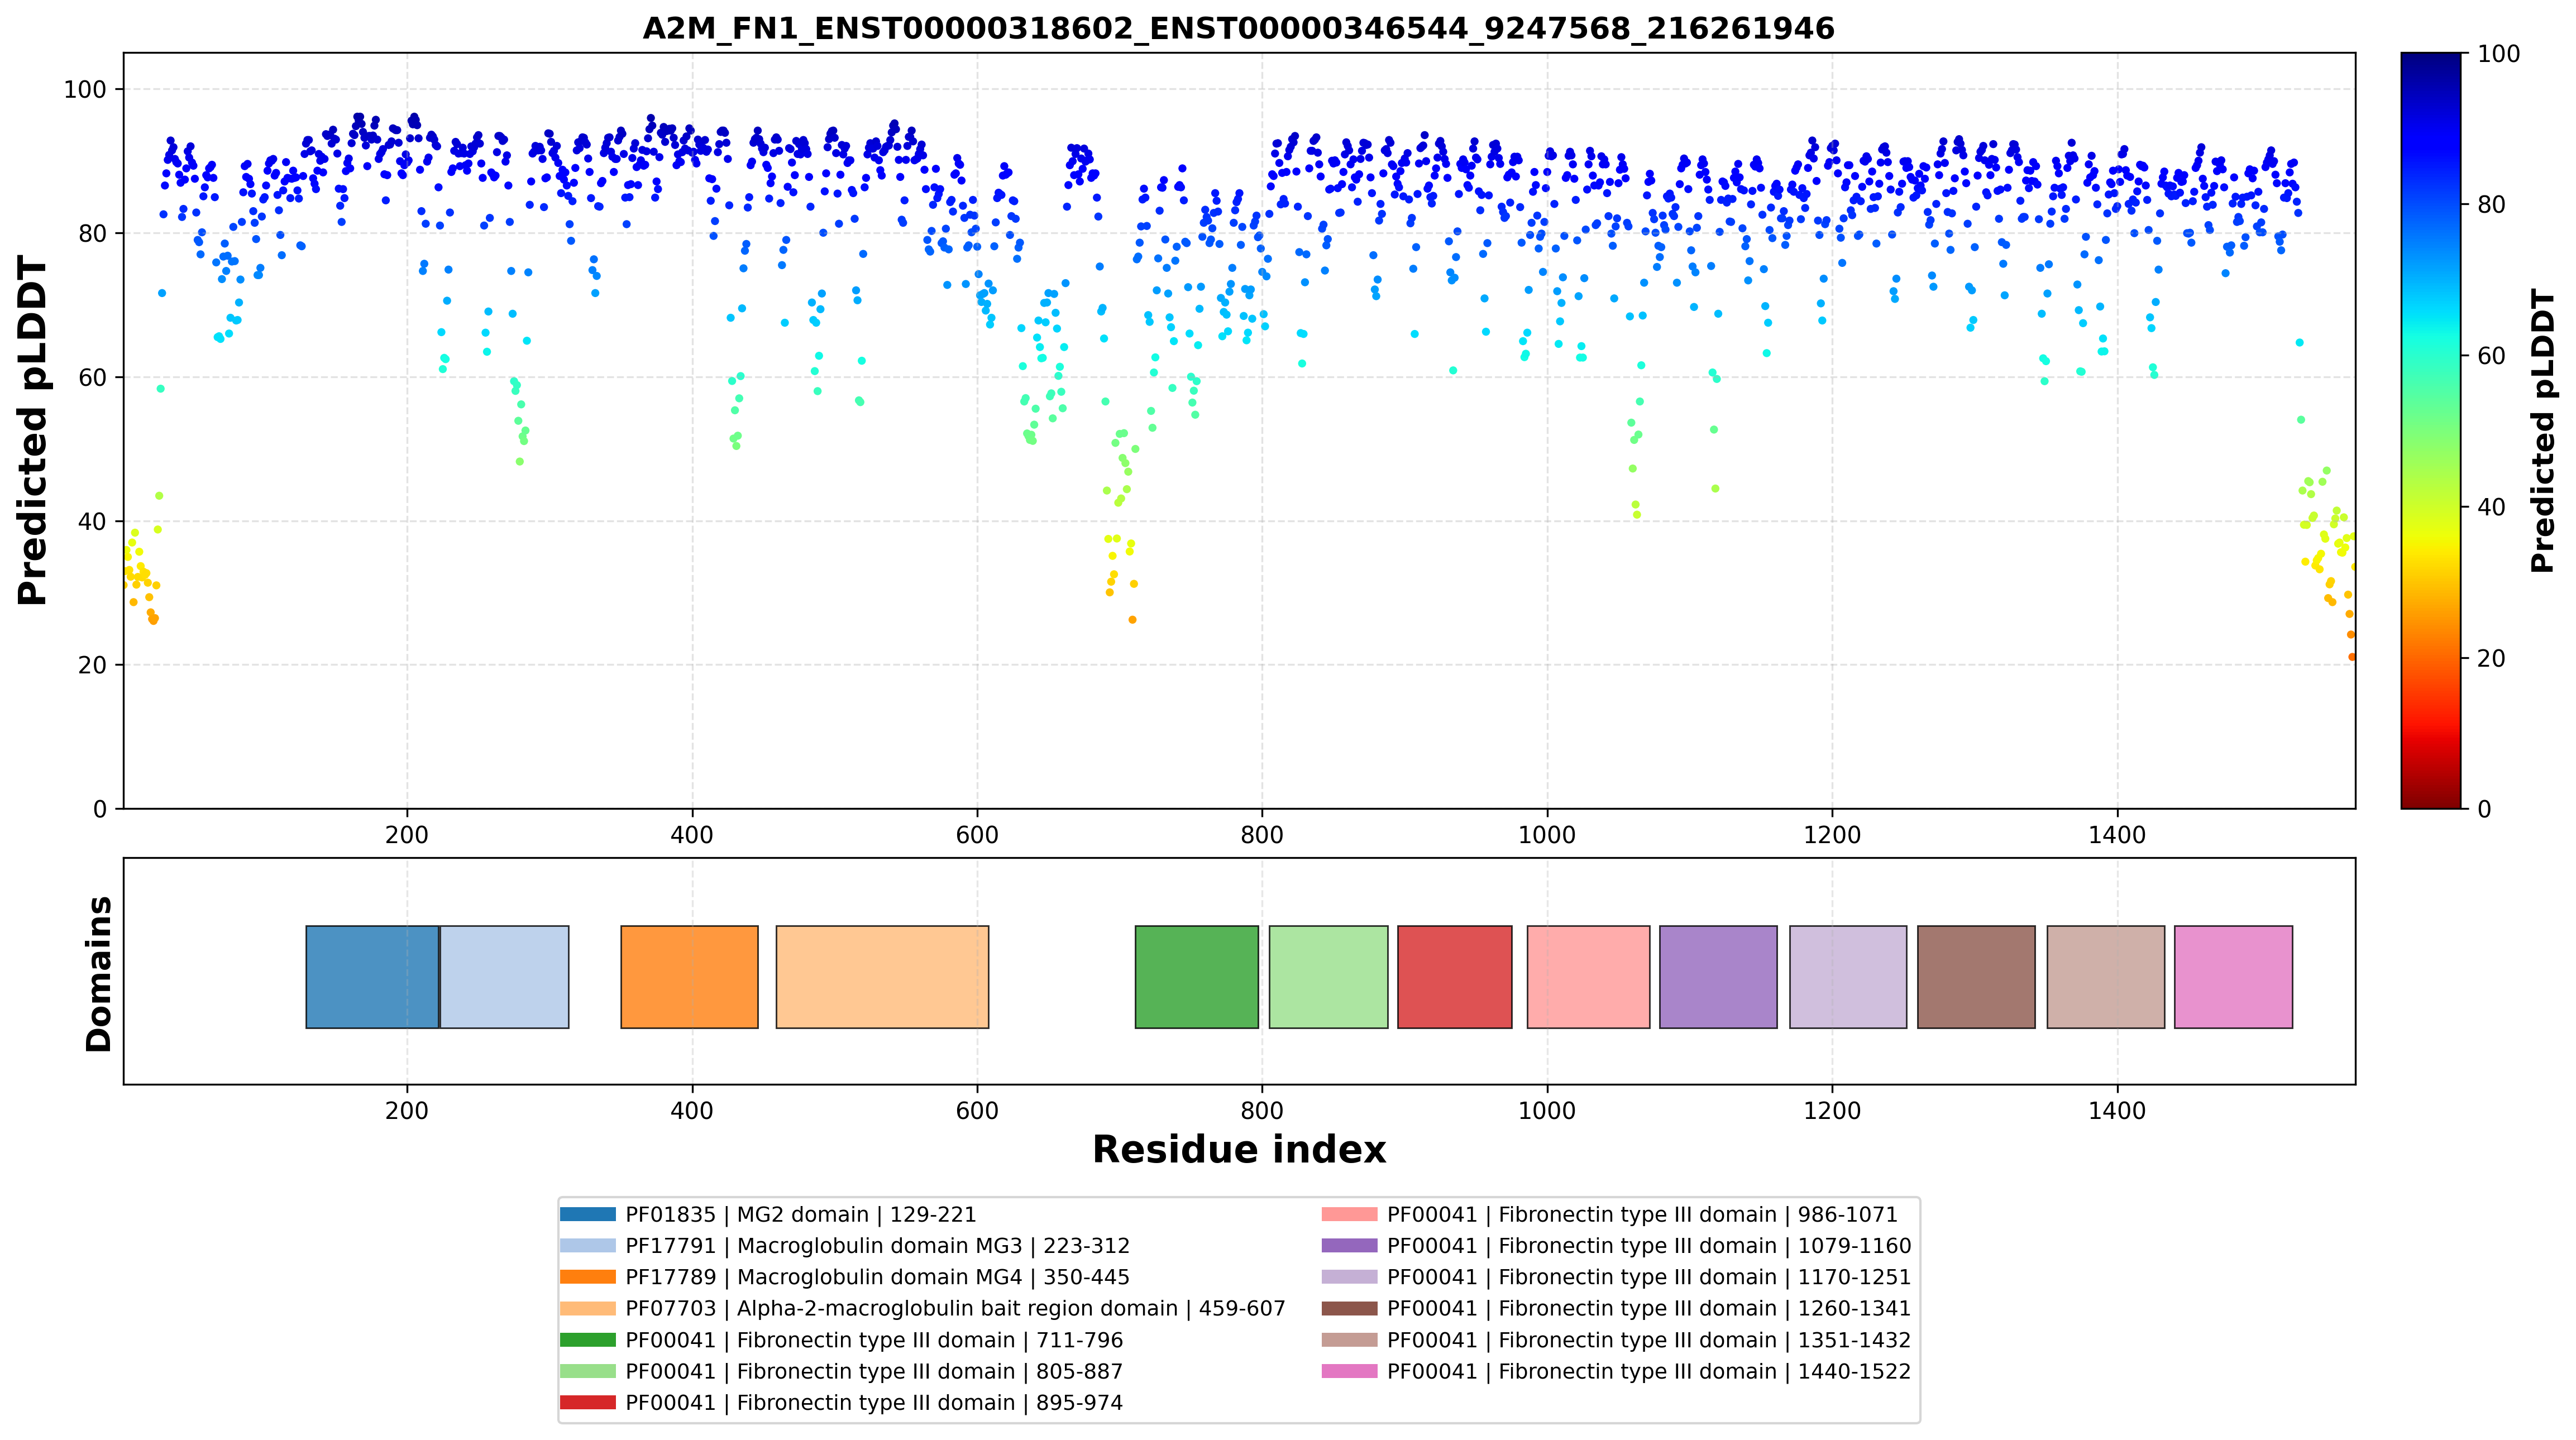Click the Alpha-2-macroglobulin bait region legend swatch
The height and width of the screenshot is (1440, 2576).
click(x=587, y=1308)
